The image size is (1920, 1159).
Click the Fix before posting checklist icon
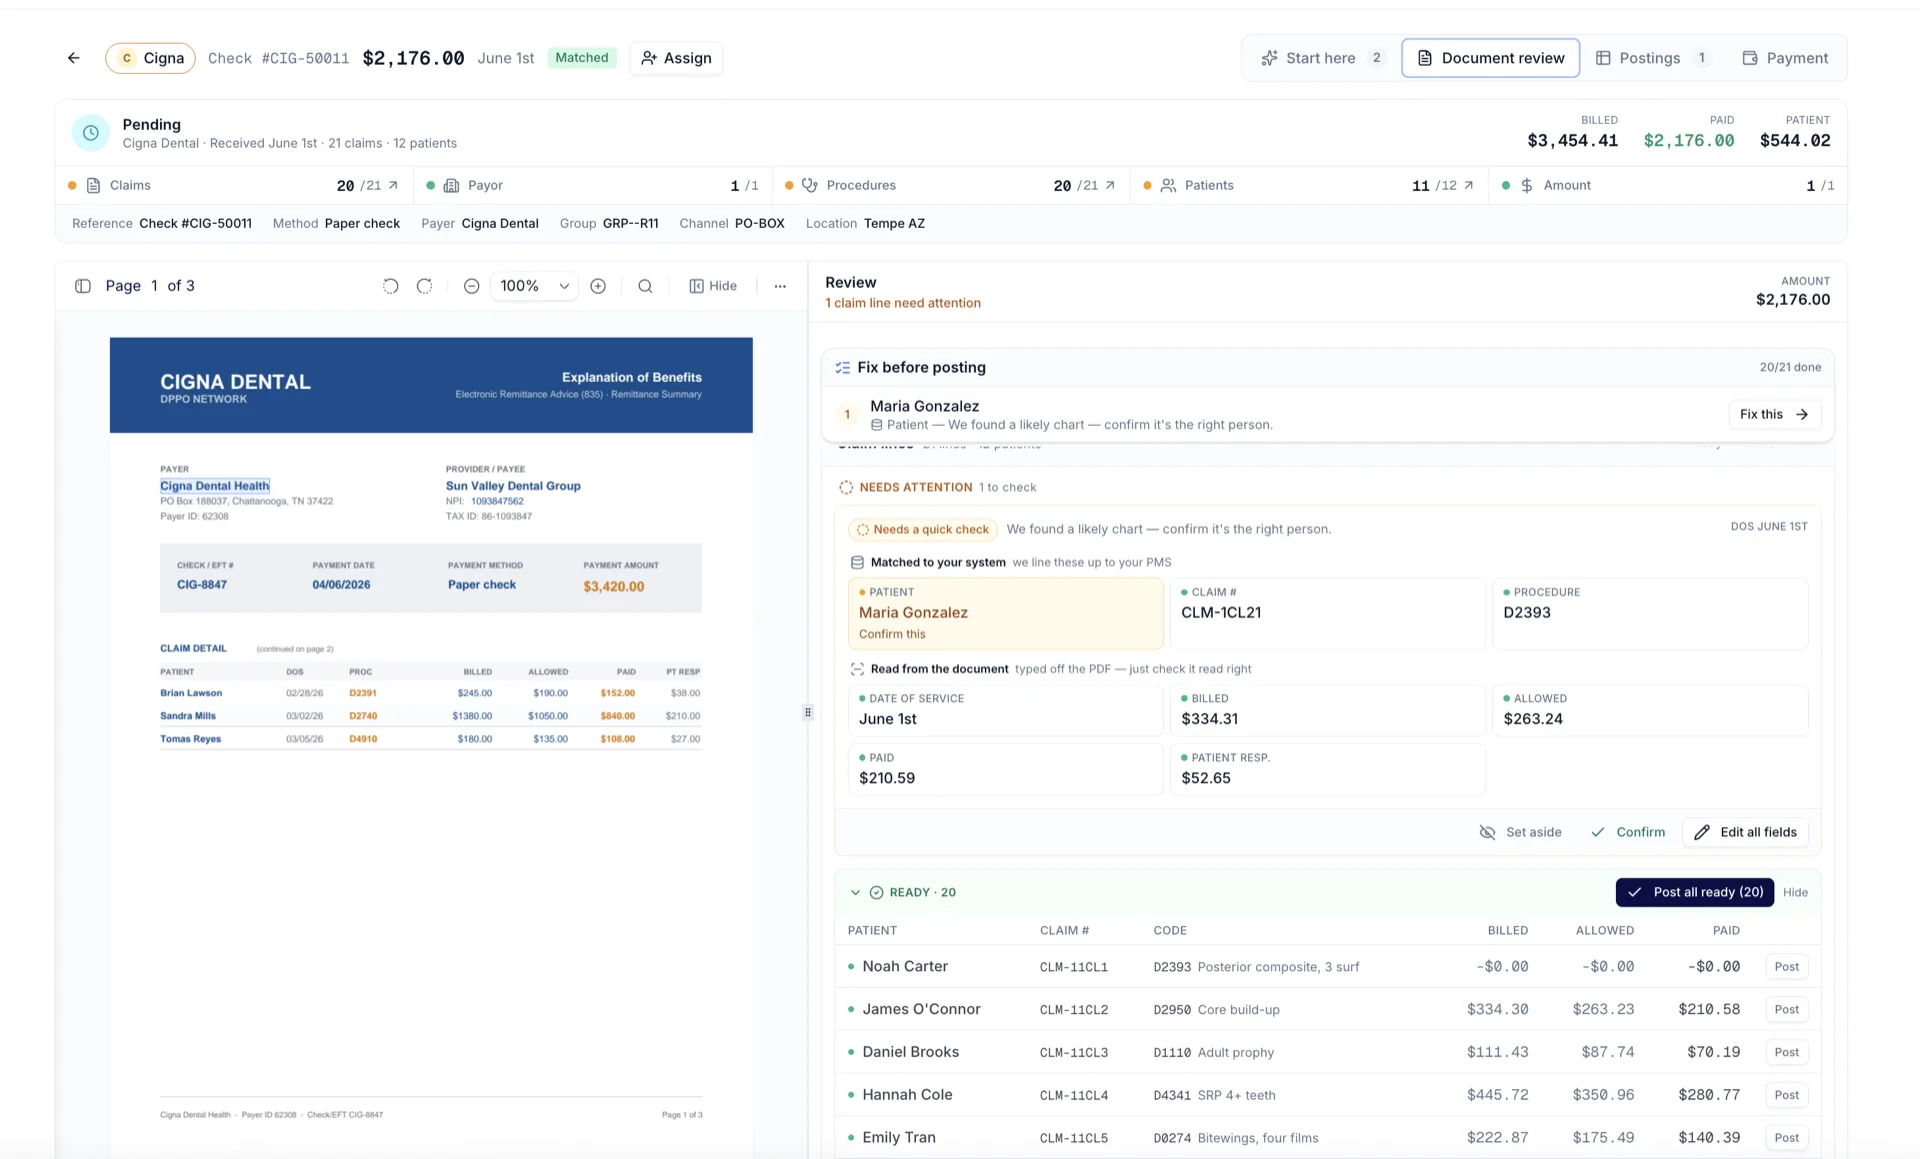click(843, 367)
